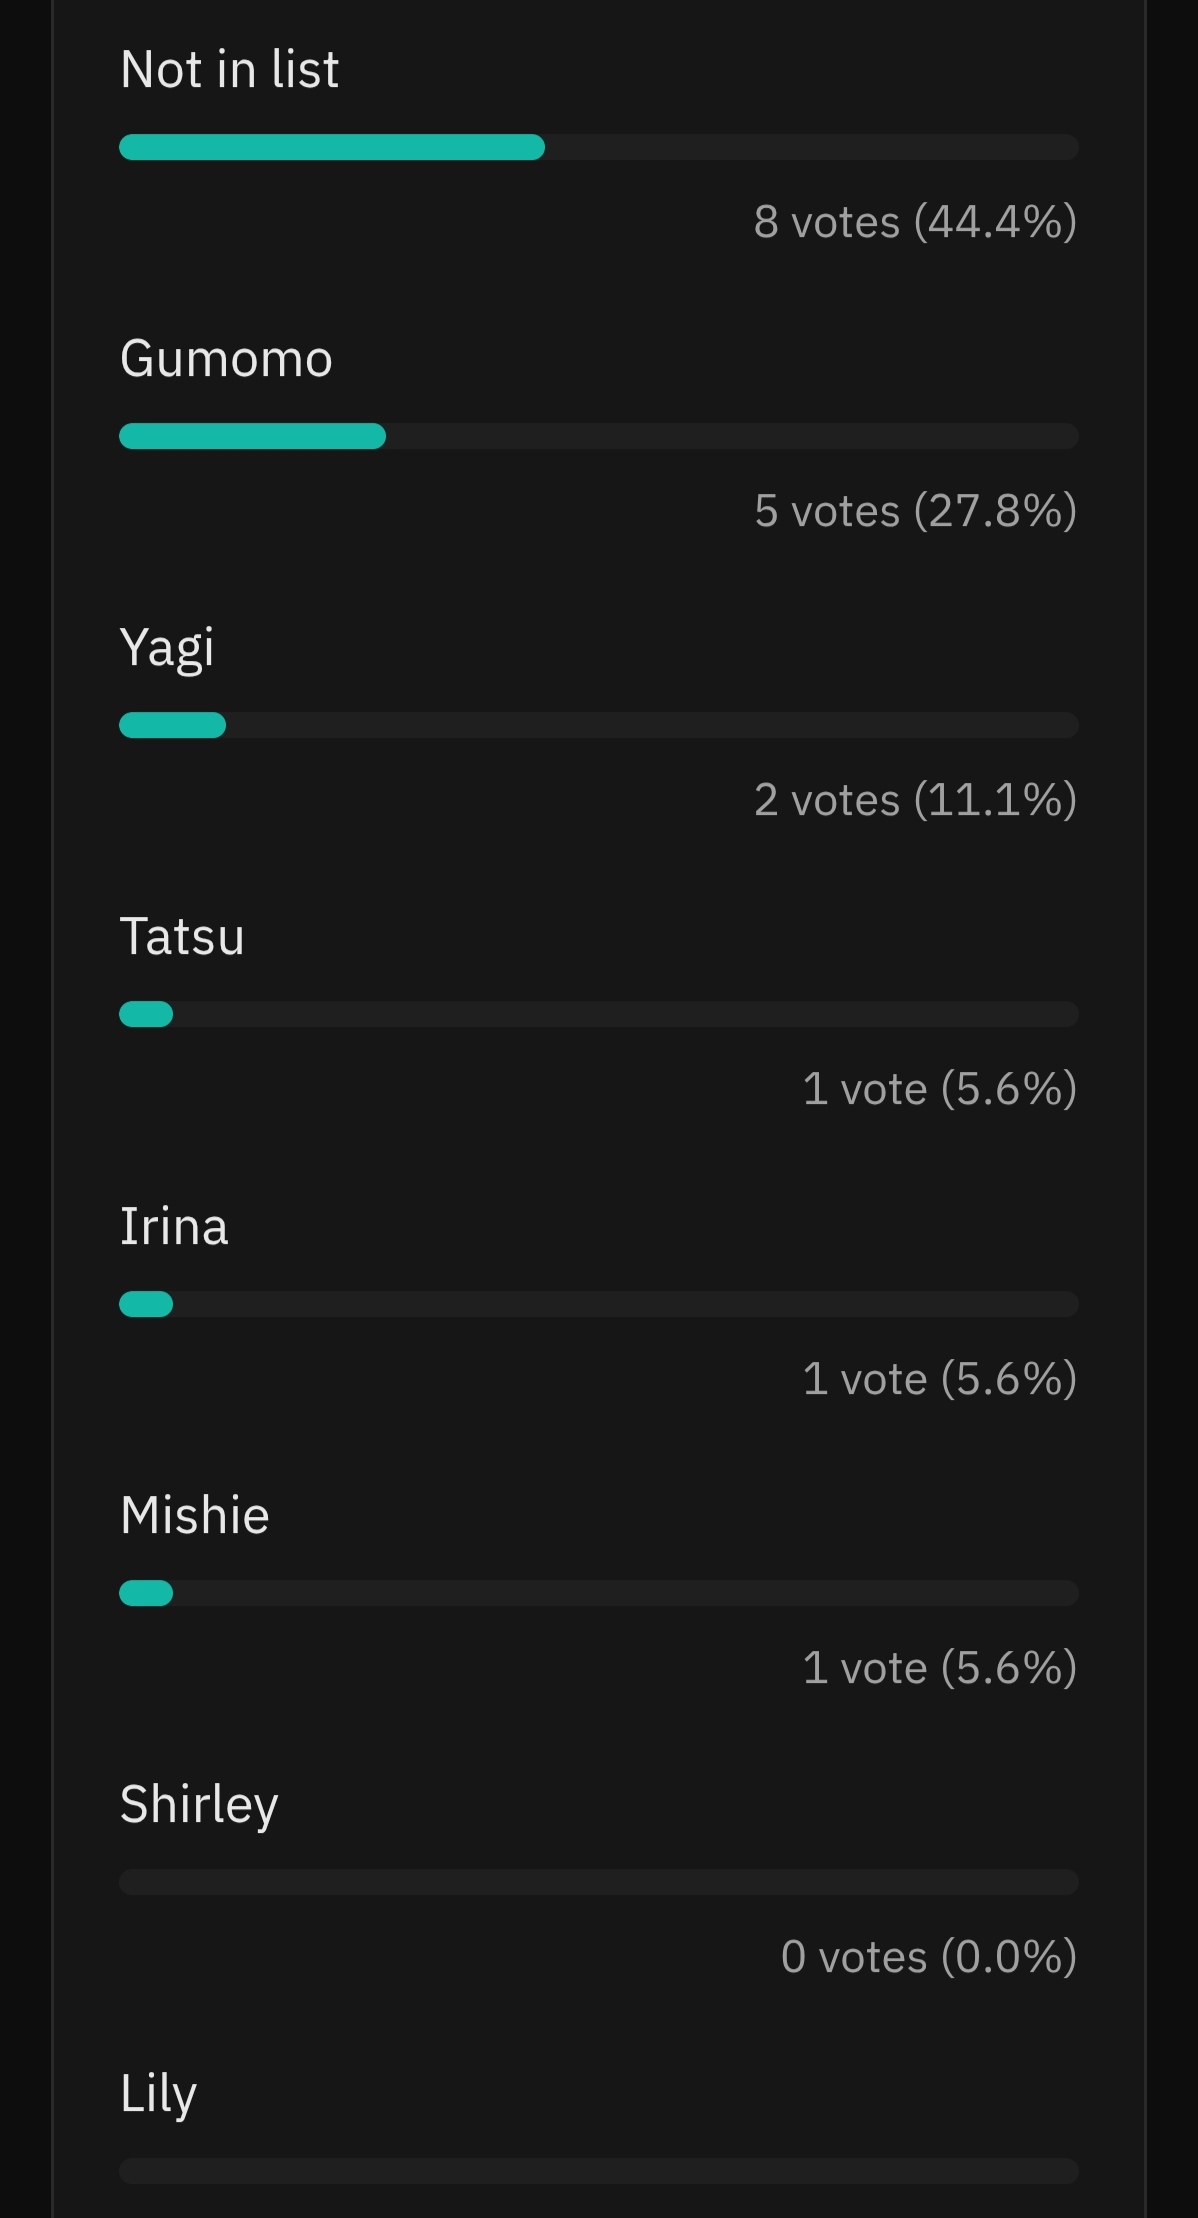Click the '5 votes (27.8%)' result text
Image resolution: width=1198 pixels, height=2218 pixels.
(x=916, y=511)
